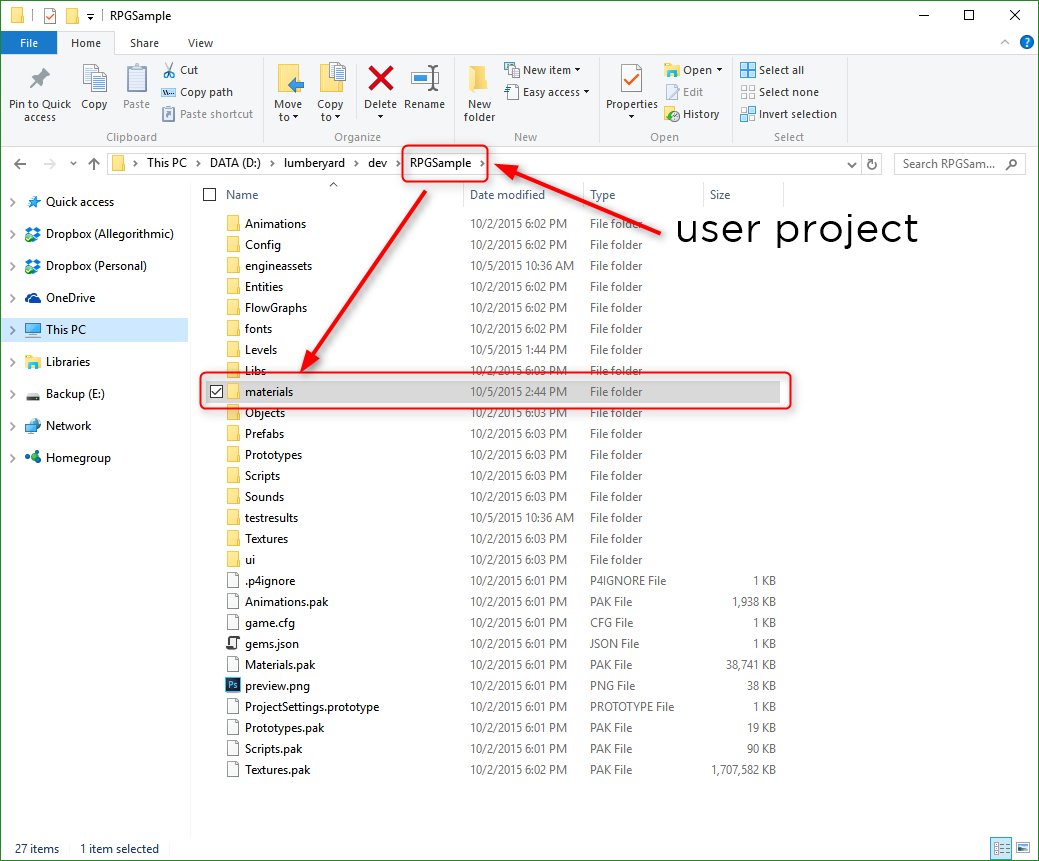Open the File menu tab
Screen dimensions: 1039x861
coord(29,43)
